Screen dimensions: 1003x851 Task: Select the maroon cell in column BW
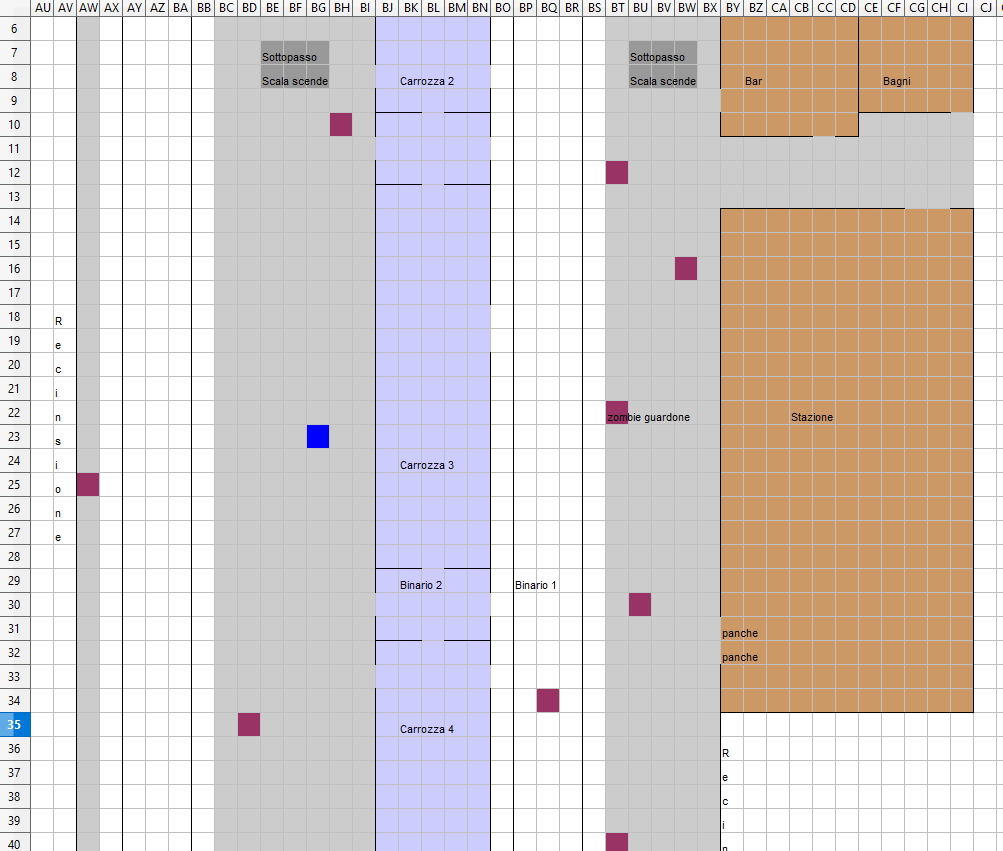[x=686, y=268]
